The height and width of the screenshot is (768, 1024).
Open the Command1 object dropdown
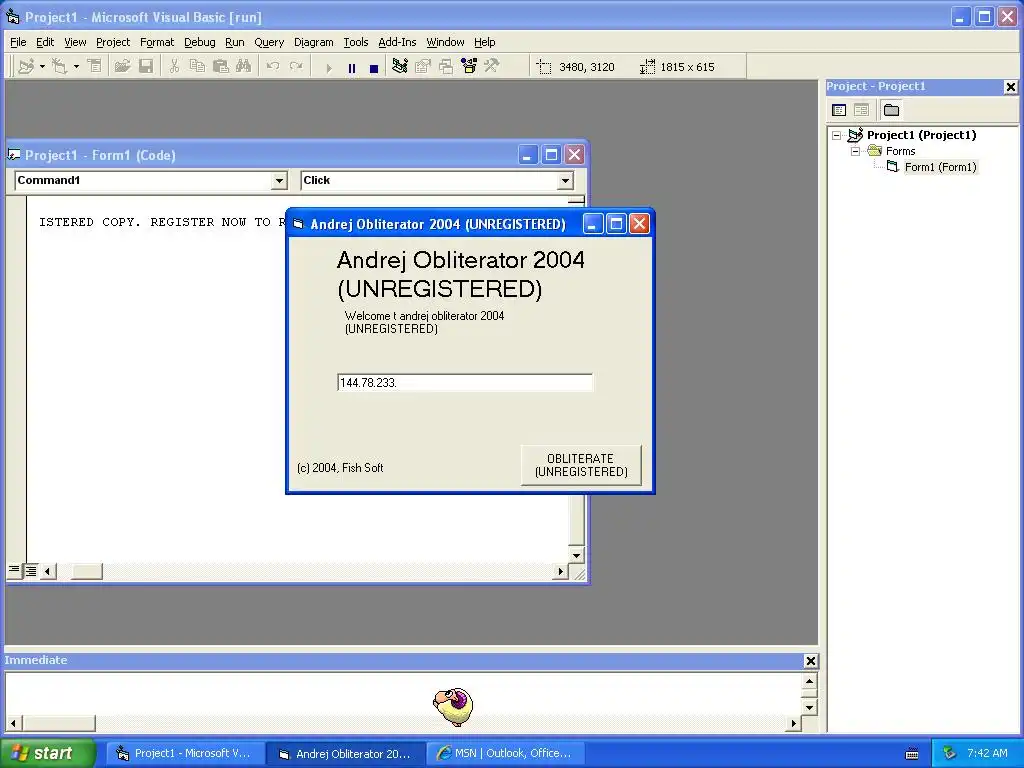click(x=279, y=181)
